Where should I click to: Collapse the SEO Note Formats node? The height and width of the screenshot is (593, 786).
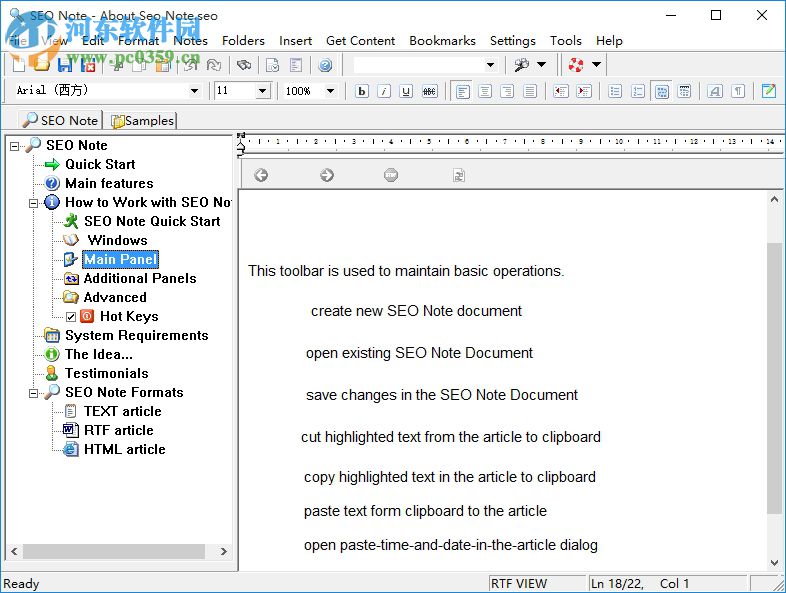point(34,393)
